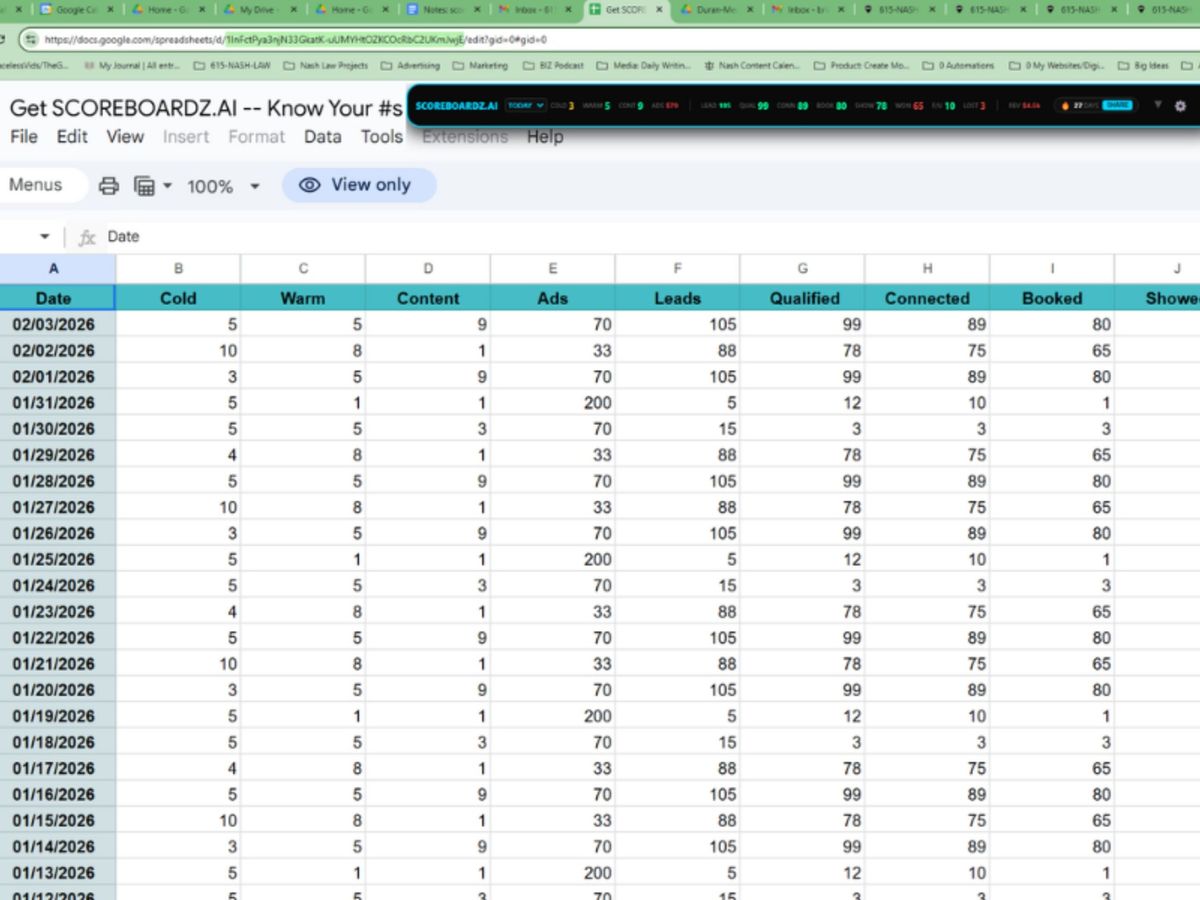
Task: Open the TODAY dropdown on the scoreboard
Action: (525, 105)
